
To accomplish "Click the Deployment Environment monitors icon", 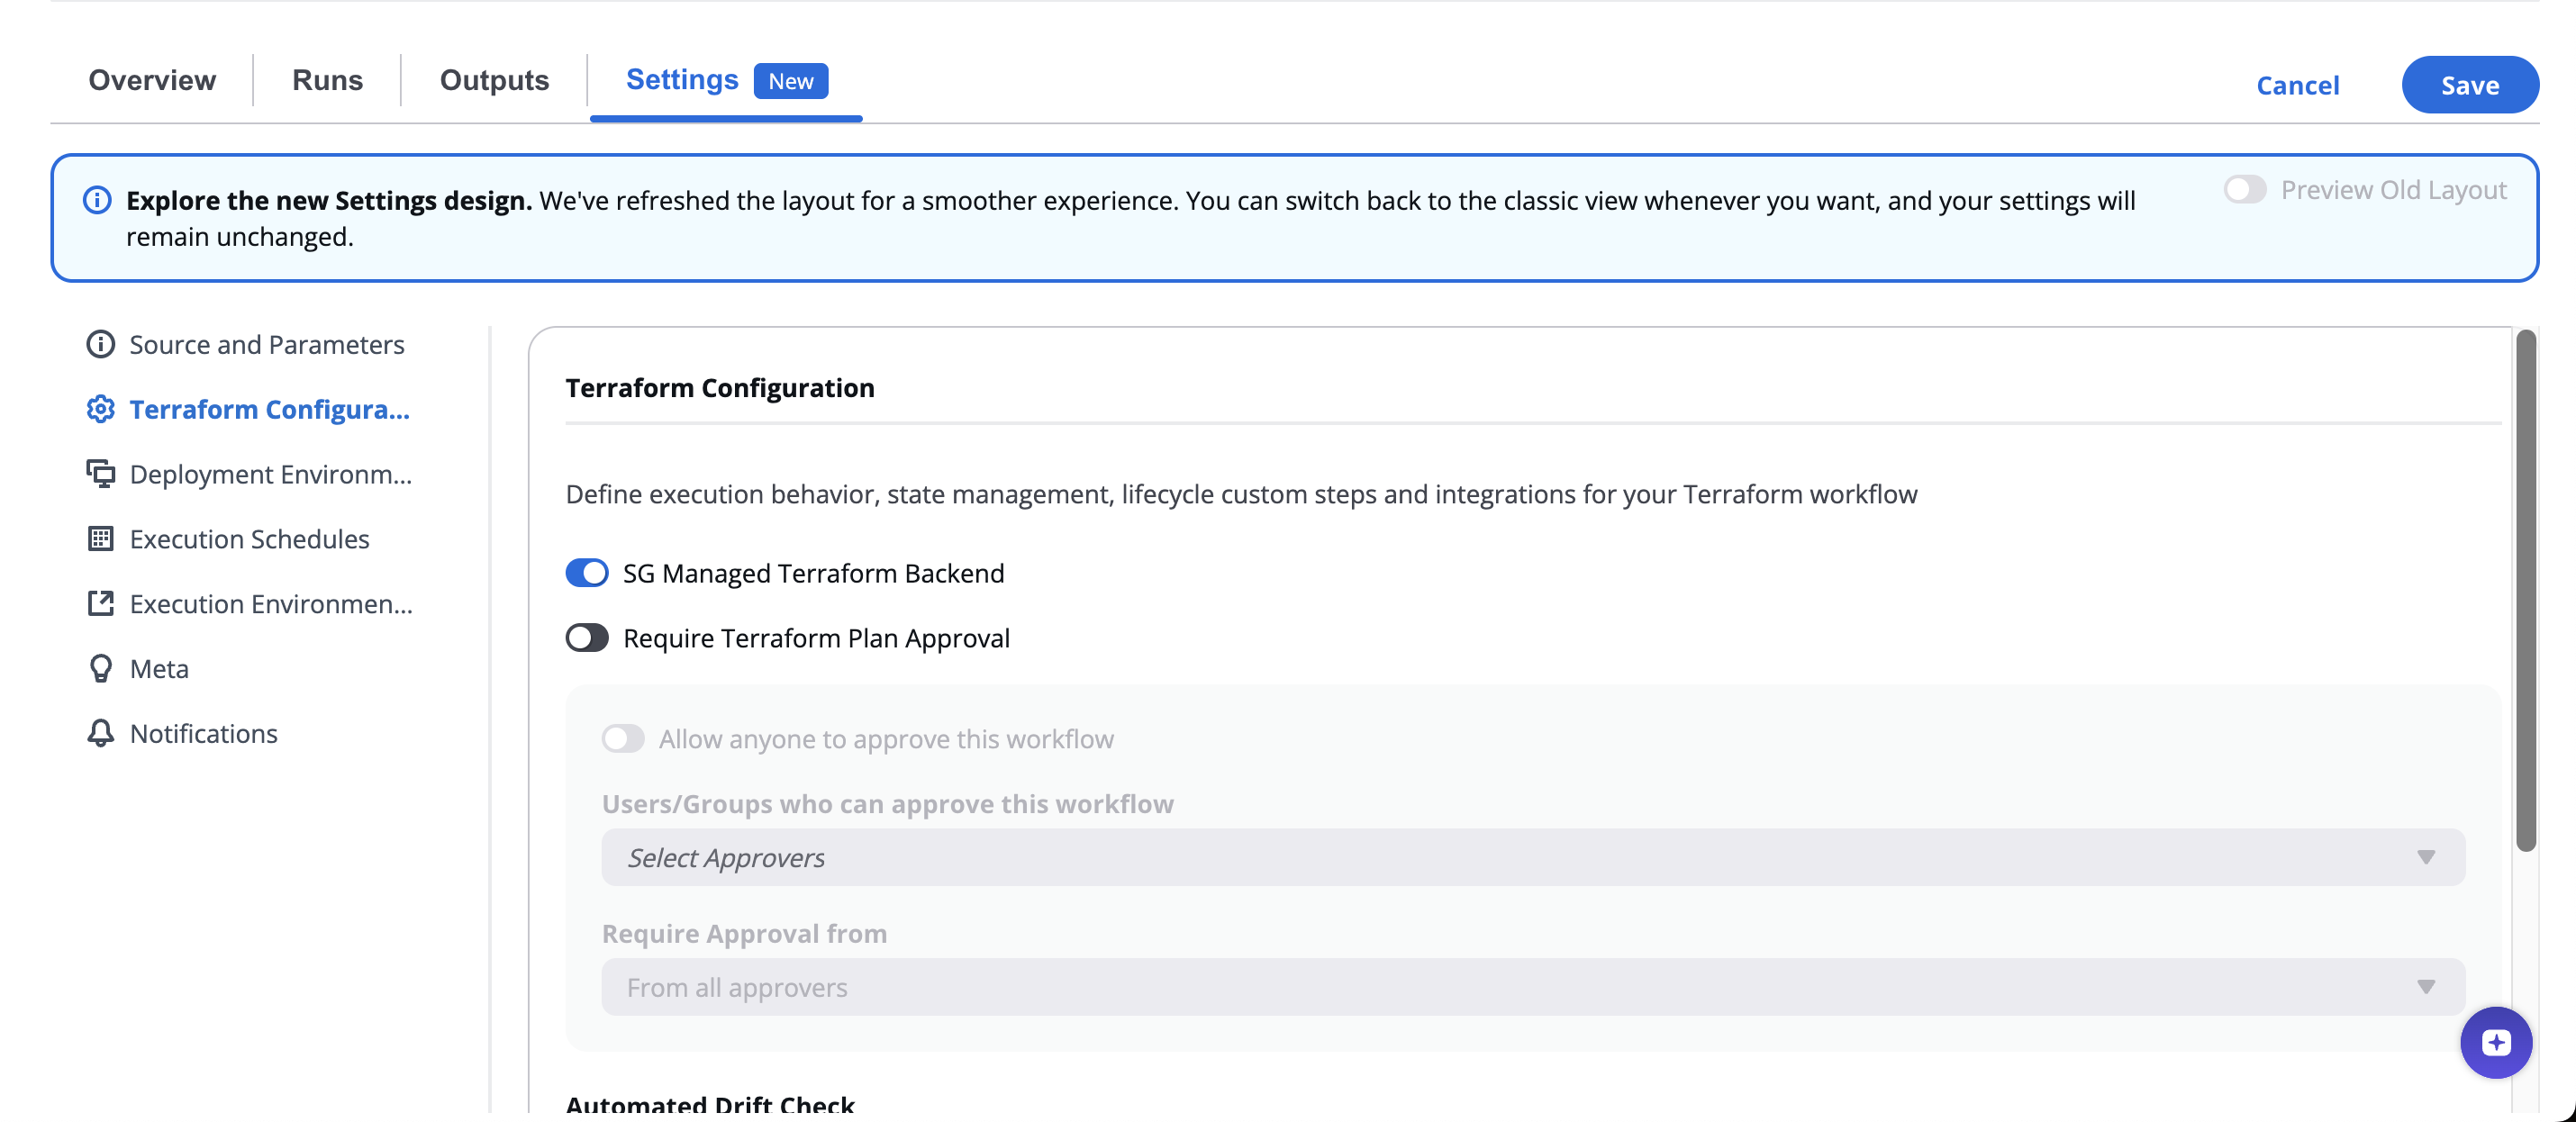I will pyautogui.click(x=100, y=474).
